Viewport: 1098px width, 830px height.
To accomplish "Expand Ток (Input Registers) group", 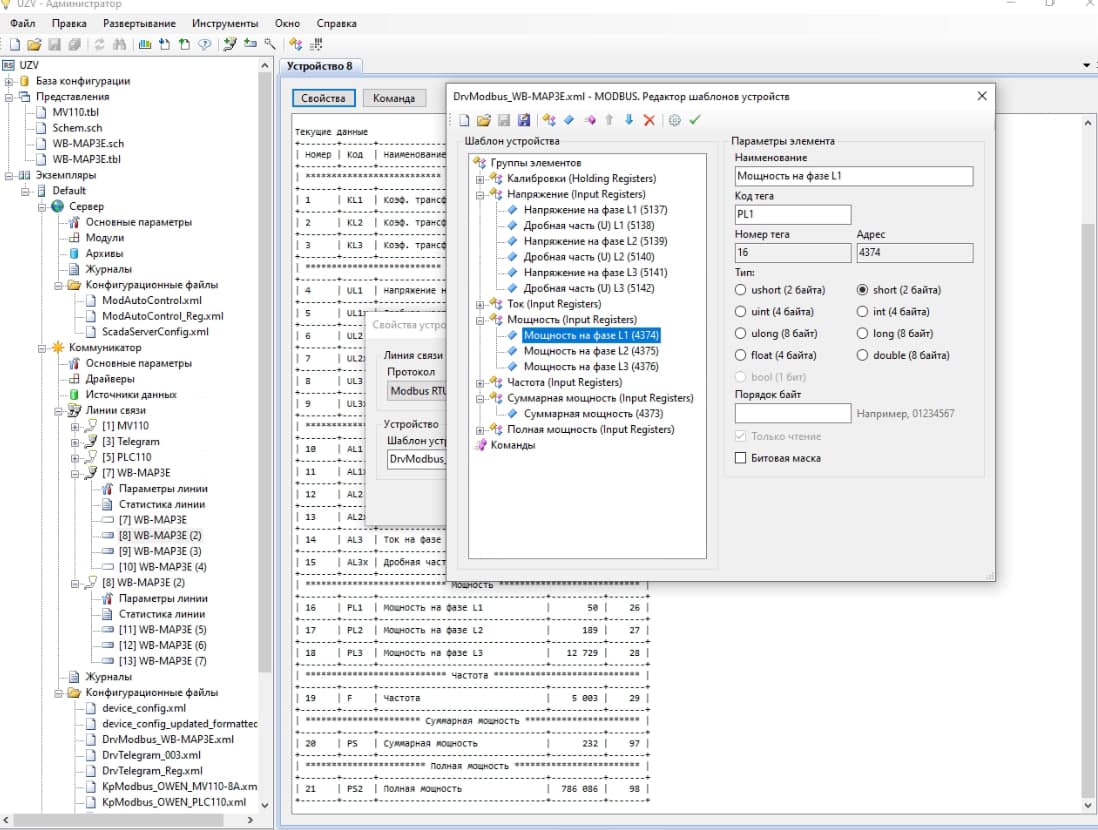I will pyautogui.click(x=480, y=304).
